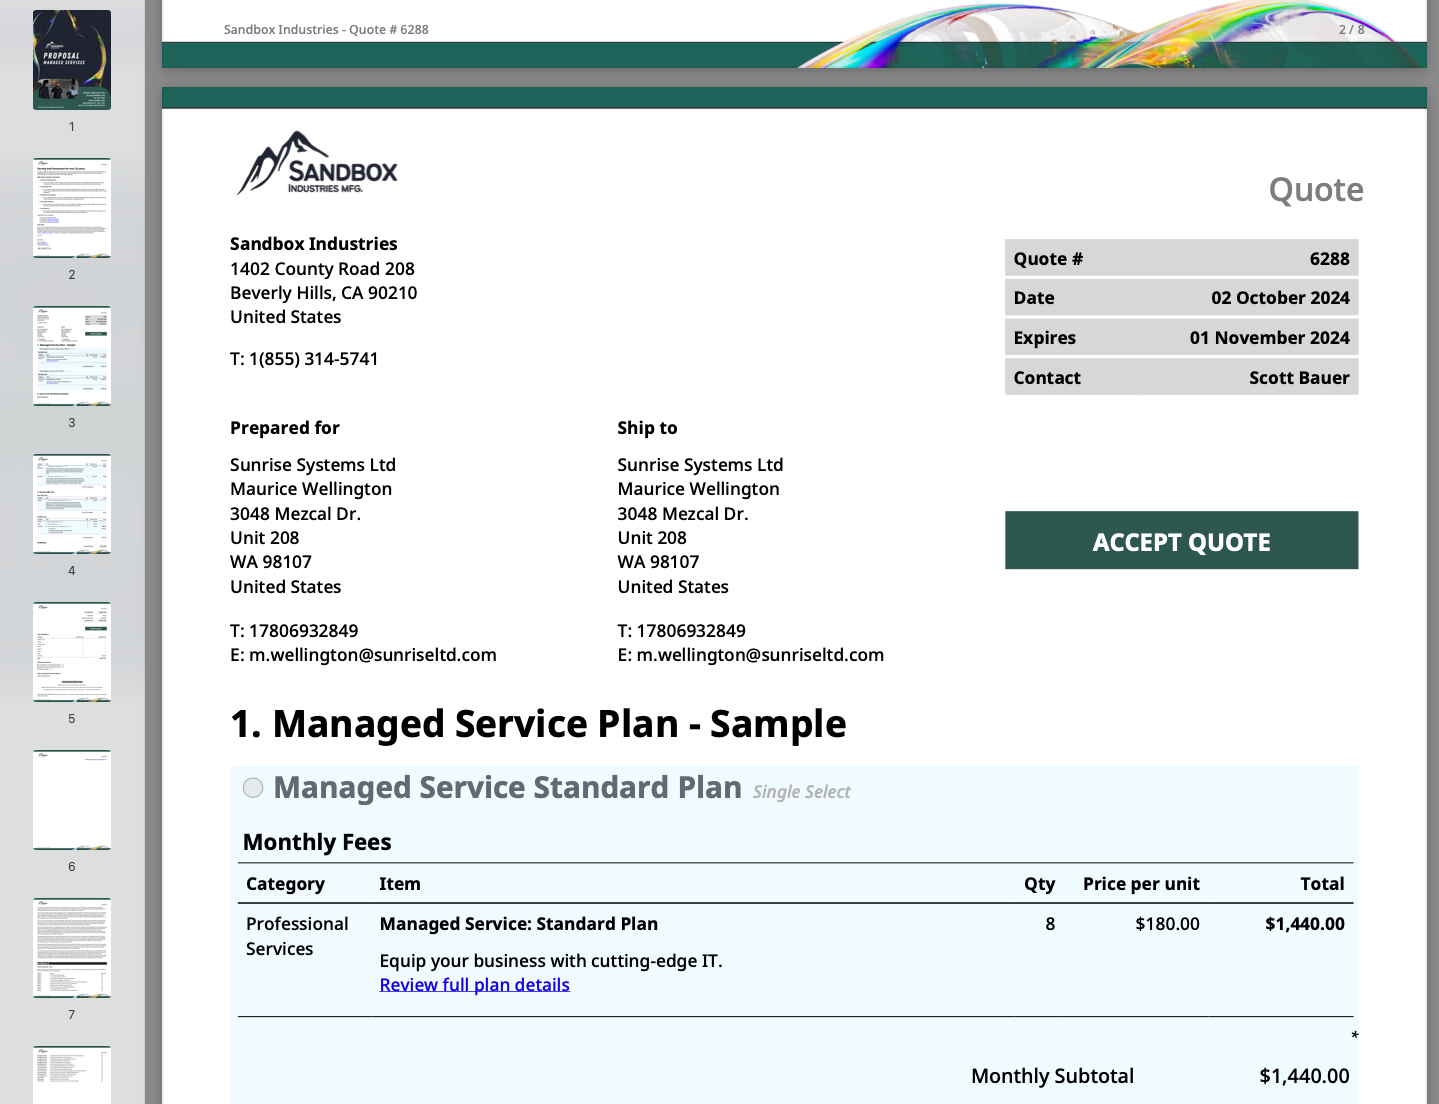Go to page 3 thumbnail
This screenshot has height=1104, width=1439.
point(72,356)
